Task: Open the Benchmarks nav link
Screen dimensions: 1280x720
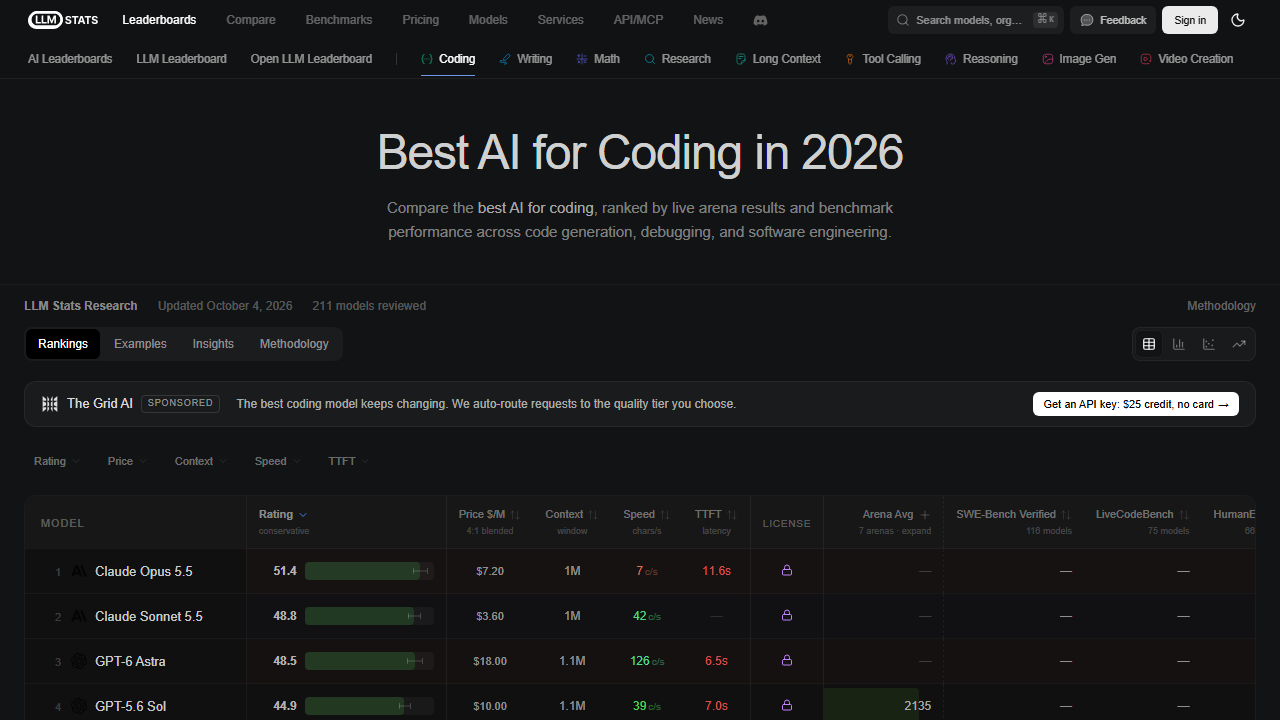Action: (339, 20)
